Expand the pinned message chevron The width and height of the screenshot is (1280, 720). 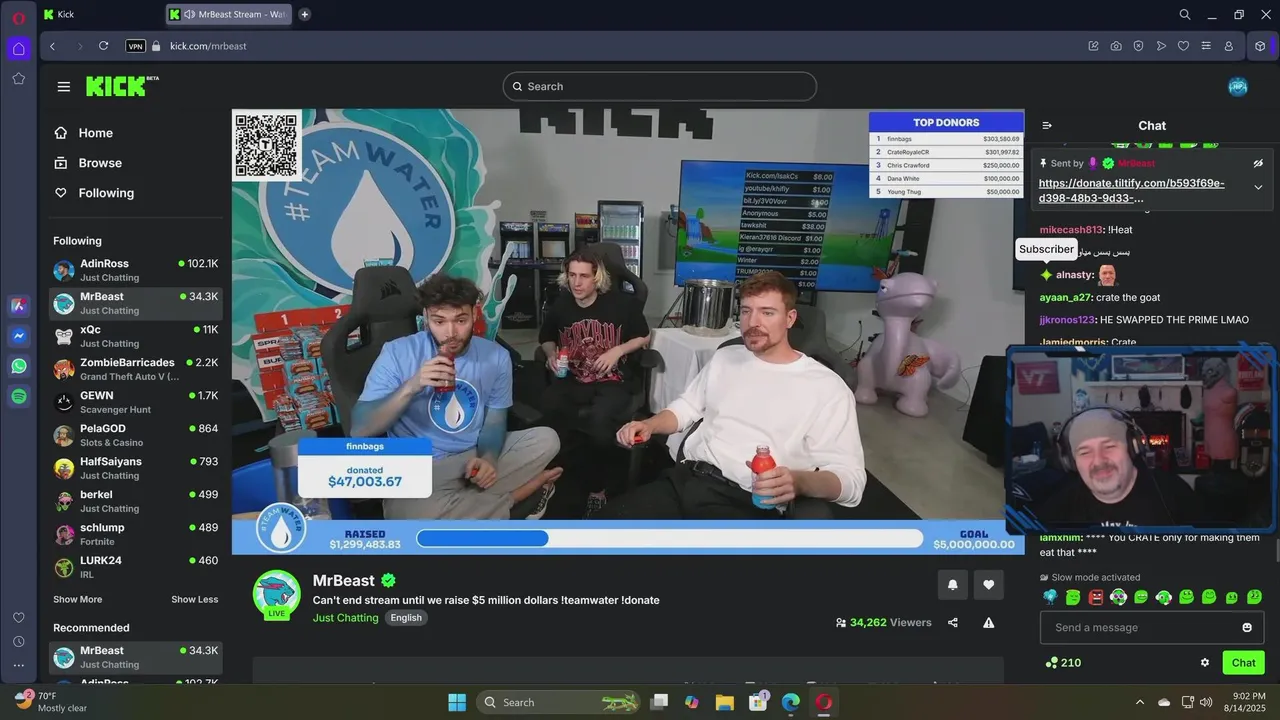1258,187
